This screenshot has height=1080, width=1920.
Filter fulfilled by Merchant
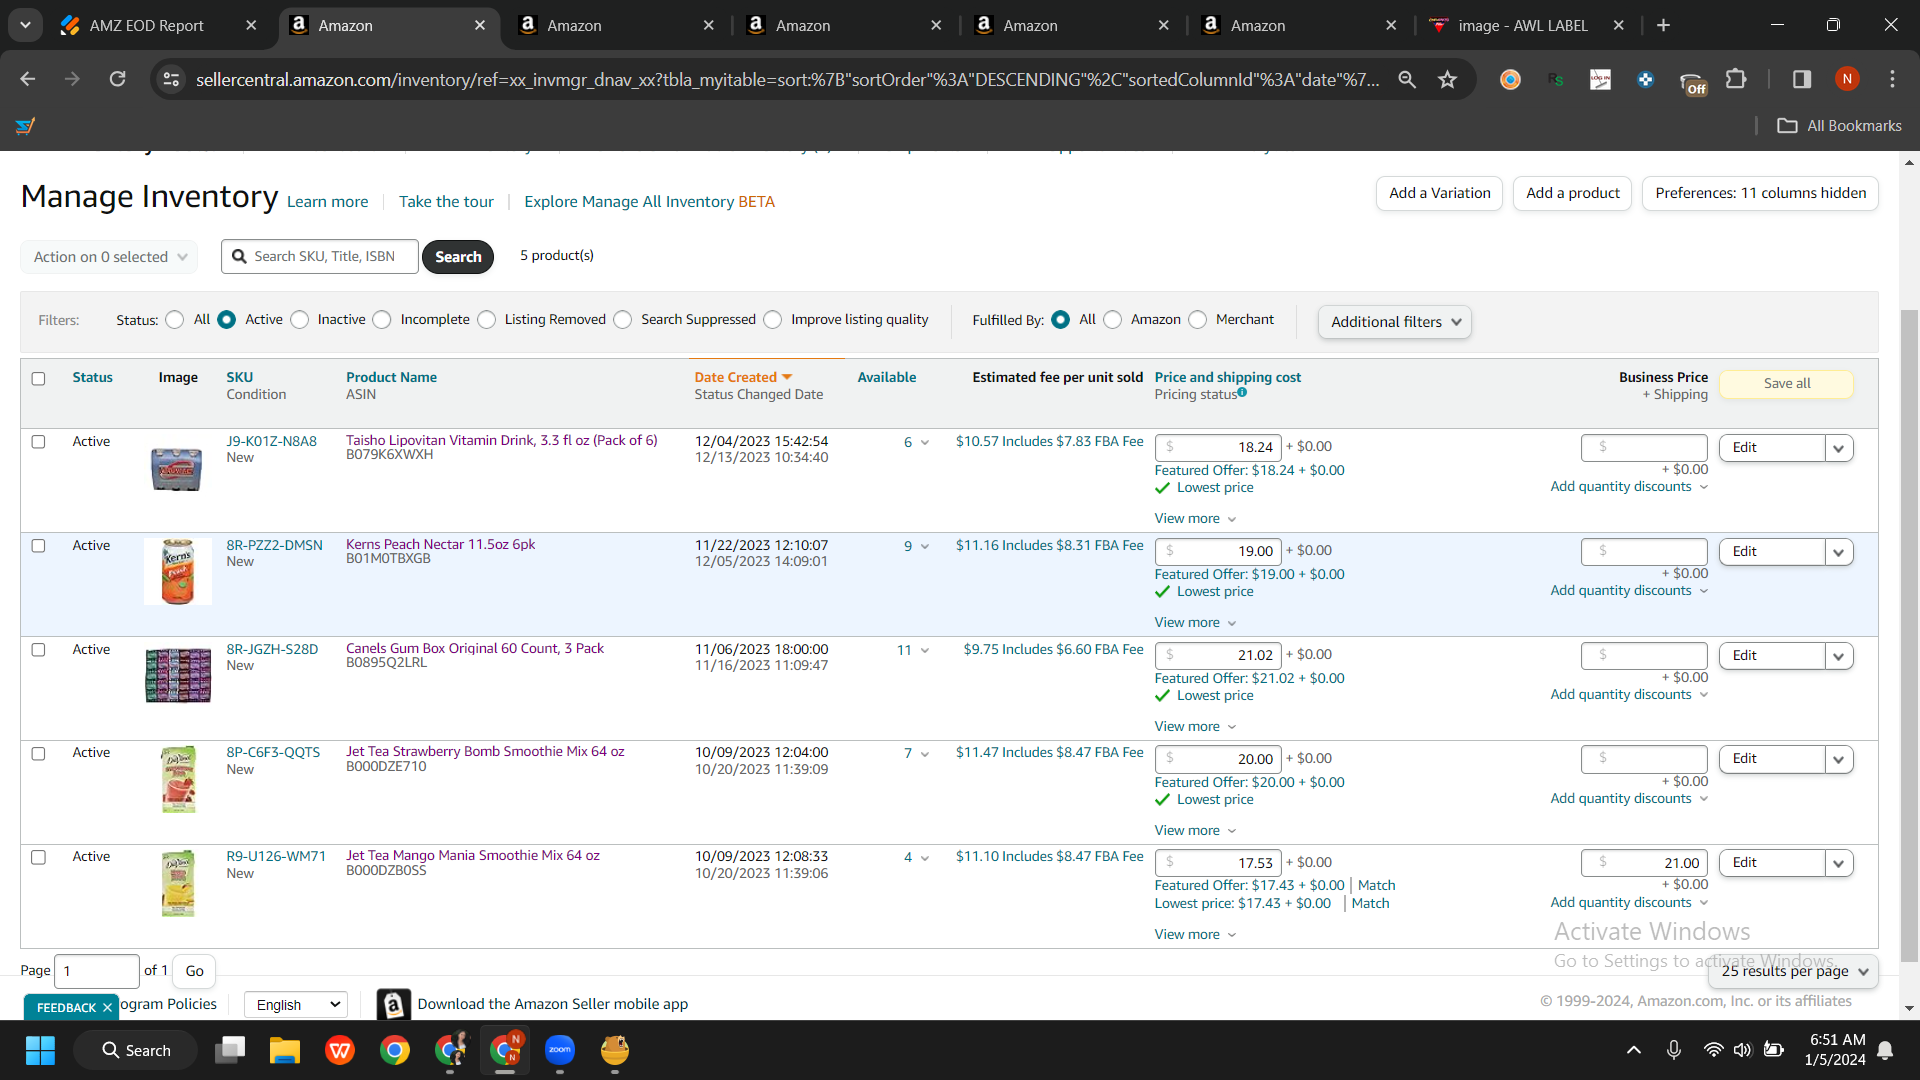tap(1198, 320)
